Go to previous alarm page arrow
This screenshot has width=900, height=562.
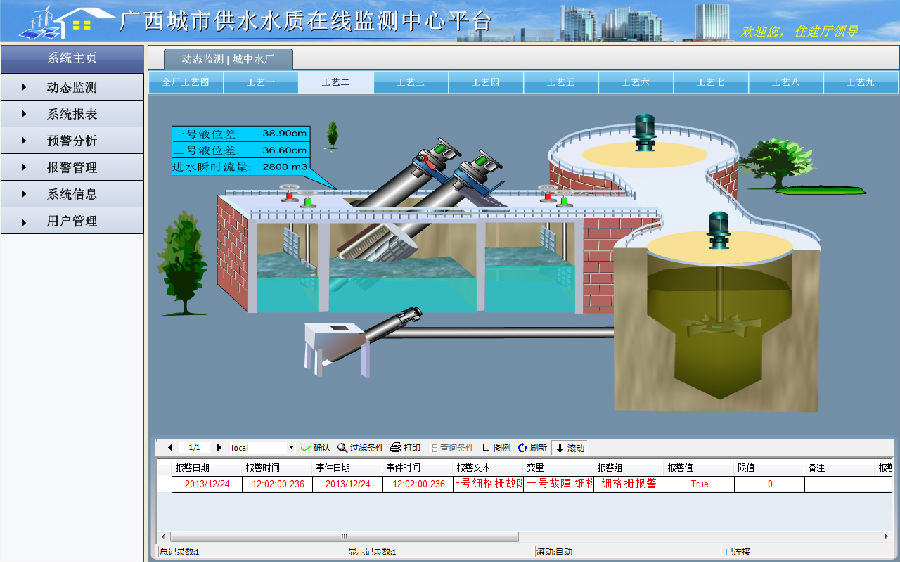pyautogui.click(x=170, y=447)
